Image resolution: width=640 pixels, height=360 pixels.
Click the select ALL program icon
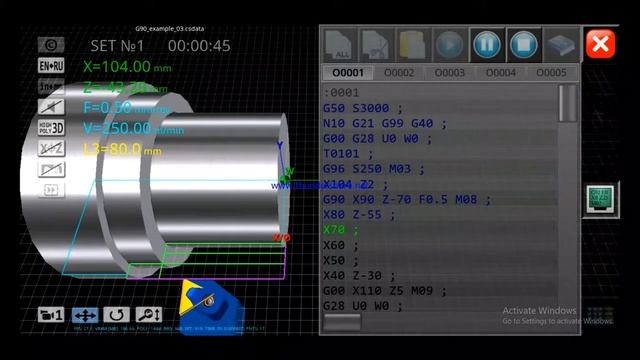click(x=339, y=45)
